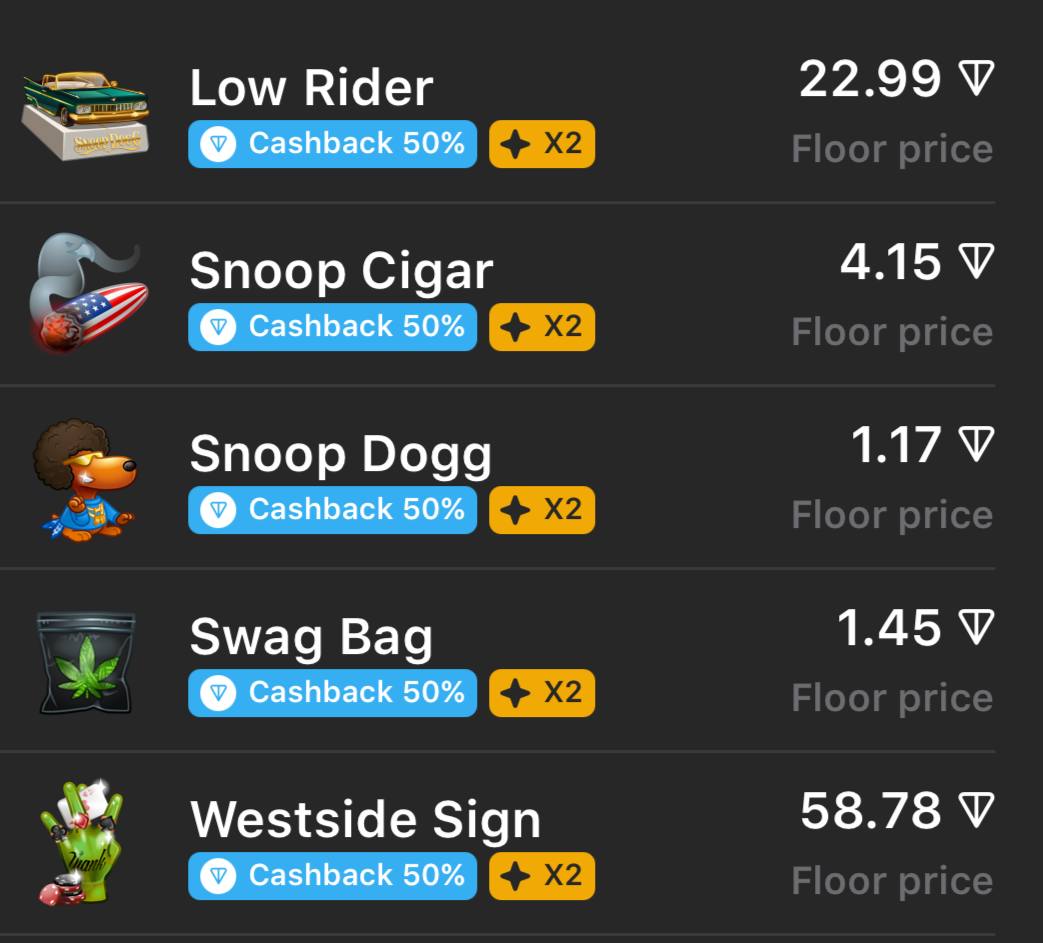Choose the Westside Sign hand icon

82,843
